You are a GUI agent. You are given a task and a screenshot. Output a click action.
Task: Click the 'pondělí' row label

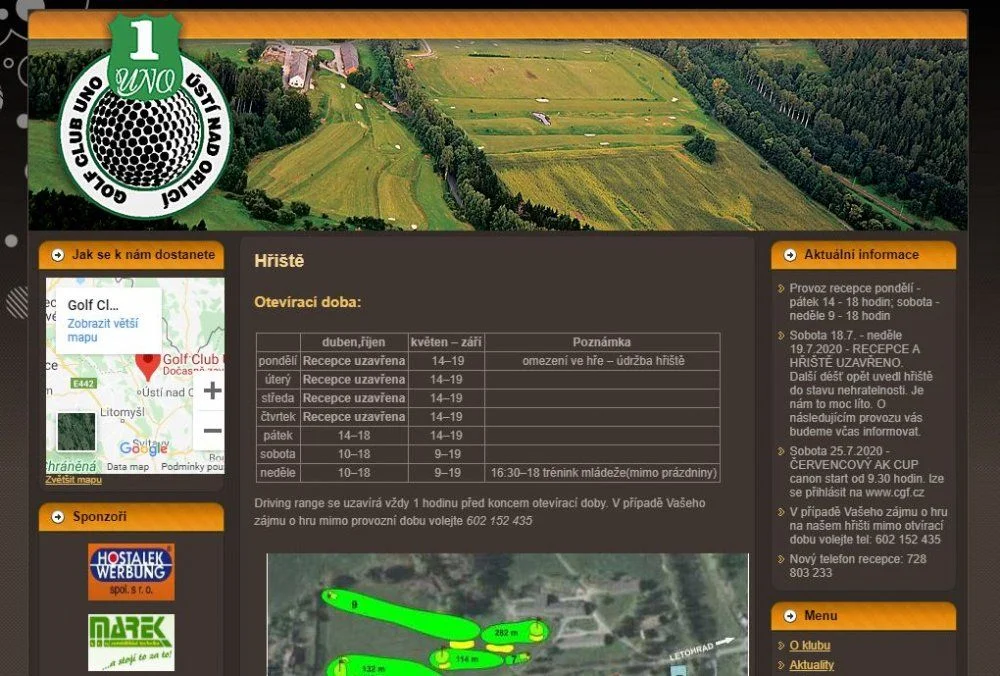click(x=277, y=361)
